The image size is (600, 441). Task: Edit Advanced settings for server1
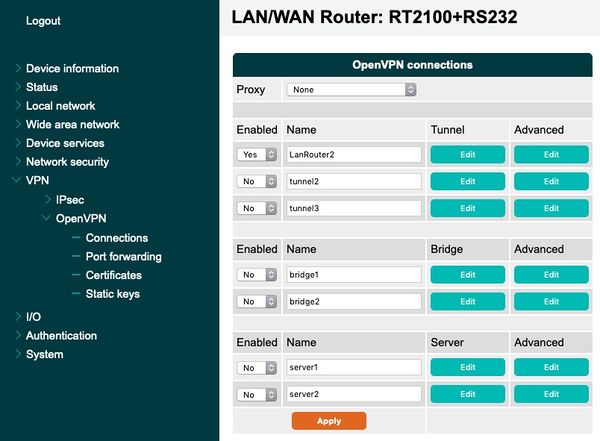[551, 368]
